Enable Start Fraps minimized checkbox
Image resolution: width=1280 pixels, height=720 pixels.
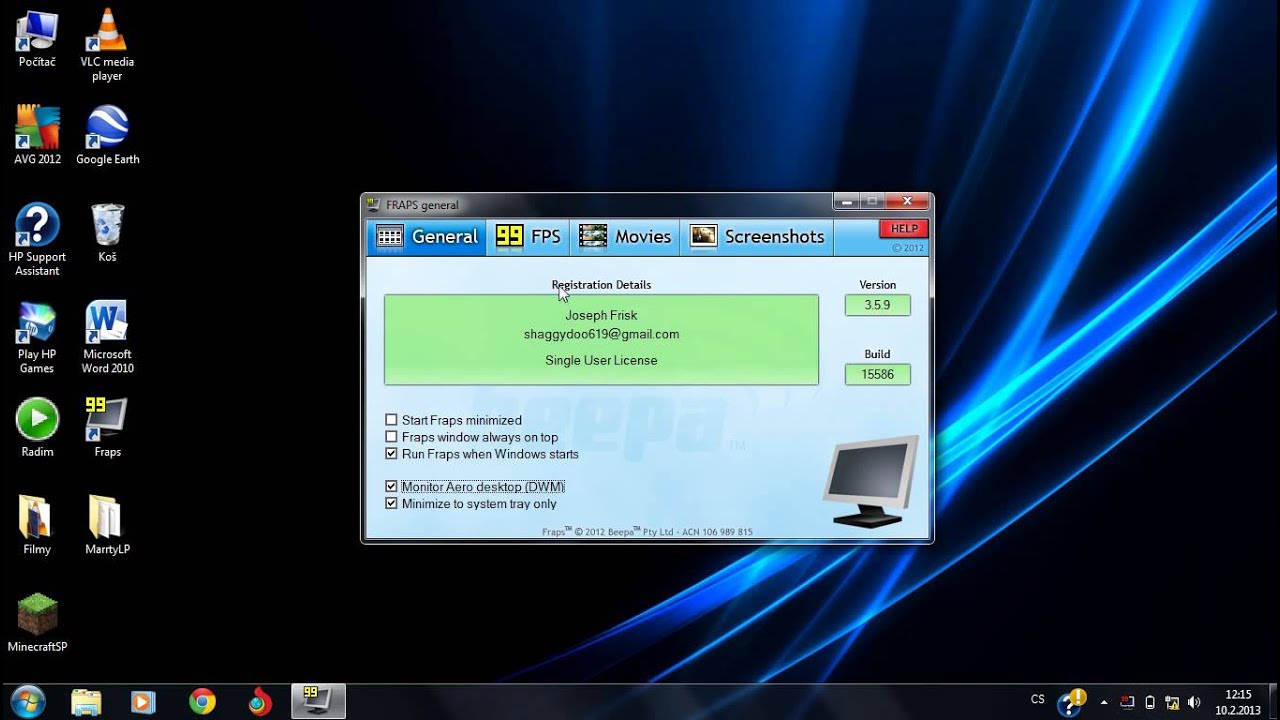pyautogui.click(x=391, y=420)
